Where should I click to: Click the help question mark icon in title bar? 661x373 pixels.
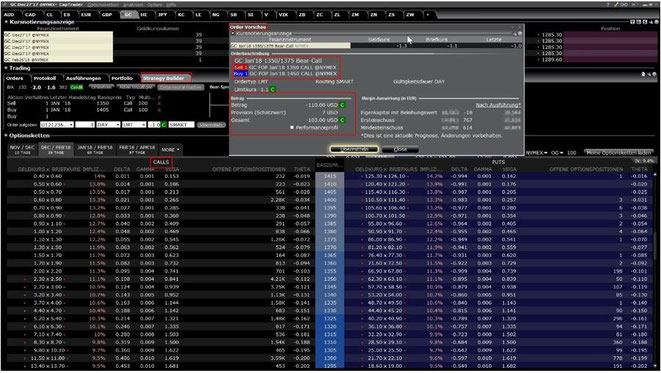click(x=608, y=5)
